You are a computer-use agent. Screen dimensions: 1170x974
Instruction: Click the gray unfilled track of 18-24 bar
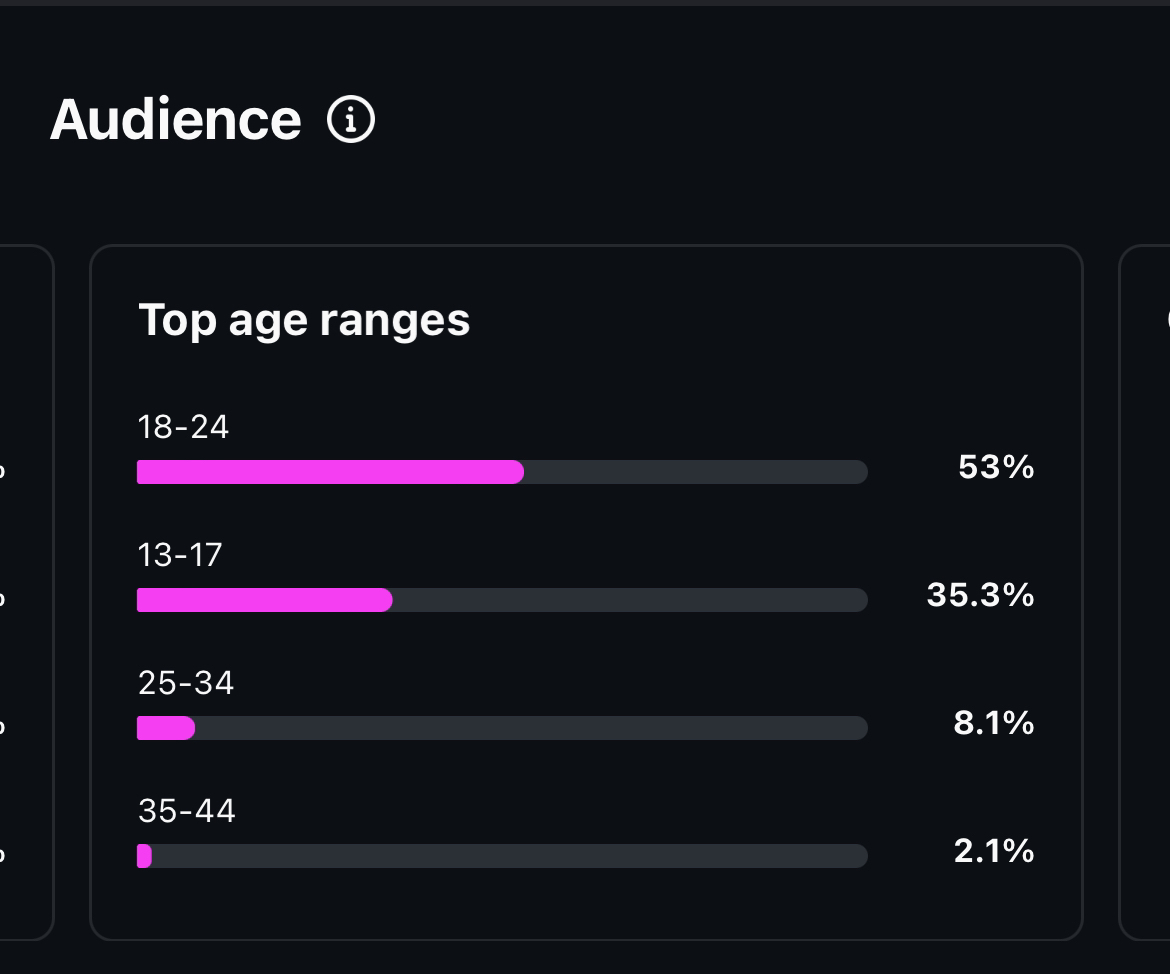[x=695, y=472]
